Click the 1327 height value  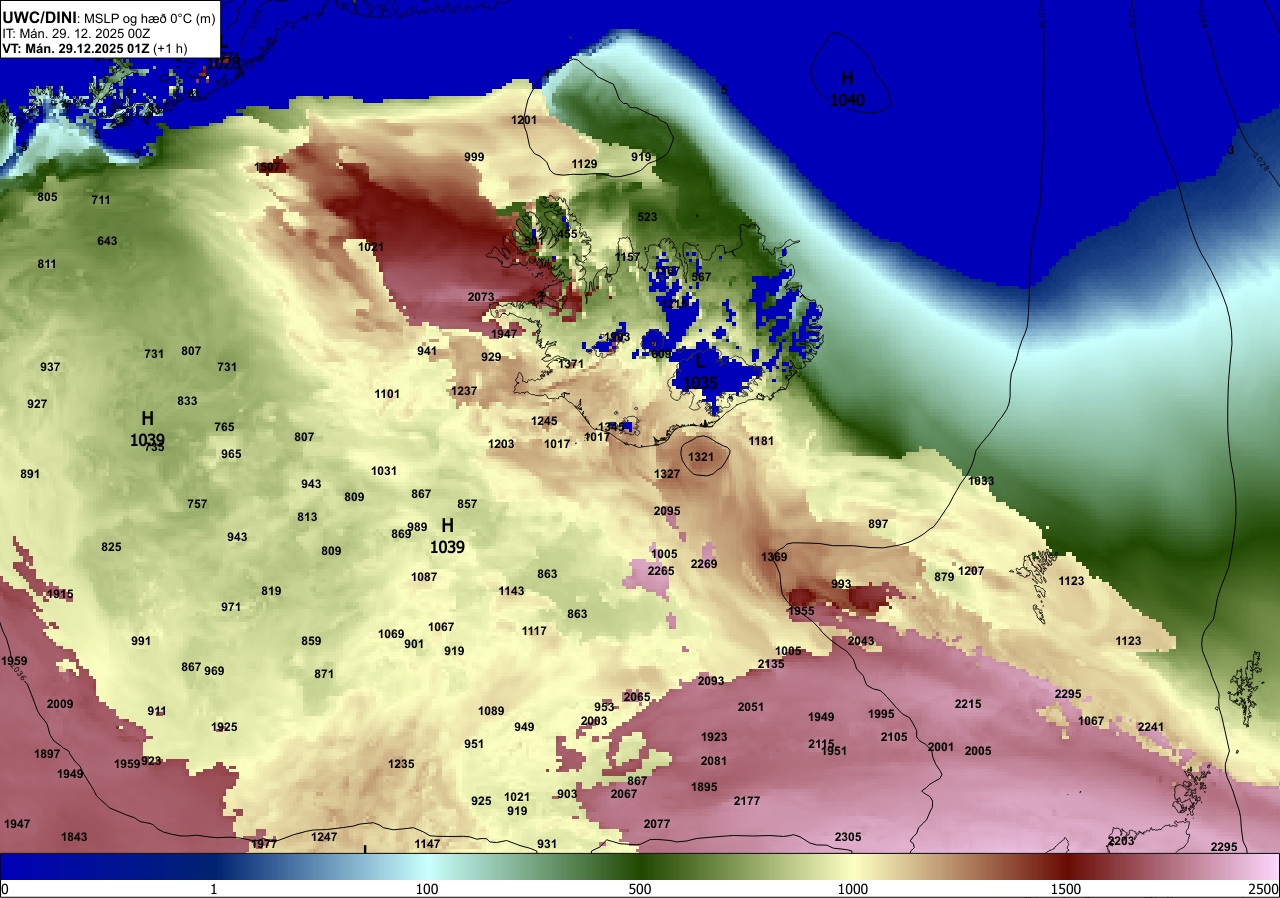[x=667, y=474]
